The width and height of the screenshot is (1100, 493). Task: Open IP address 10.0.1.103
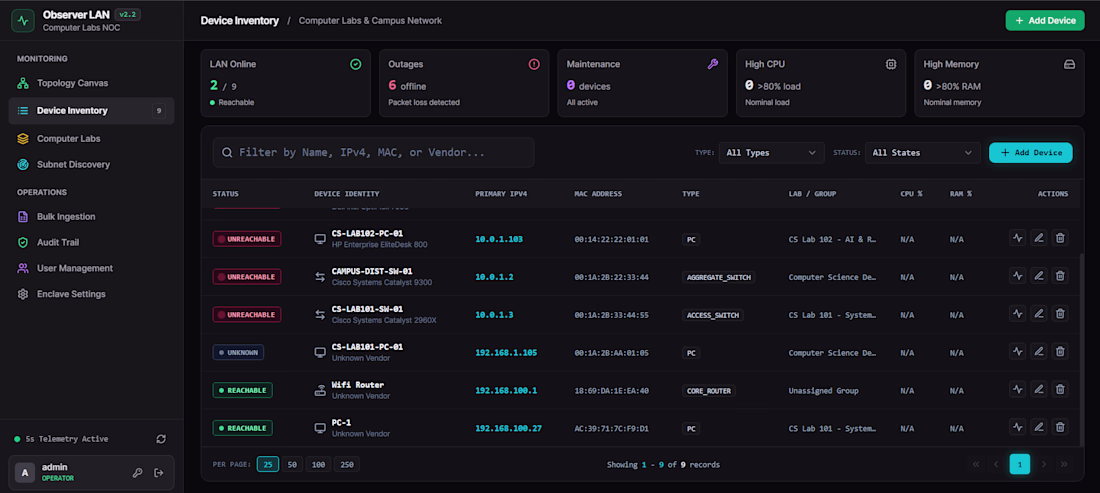click(x=499, y=238)
